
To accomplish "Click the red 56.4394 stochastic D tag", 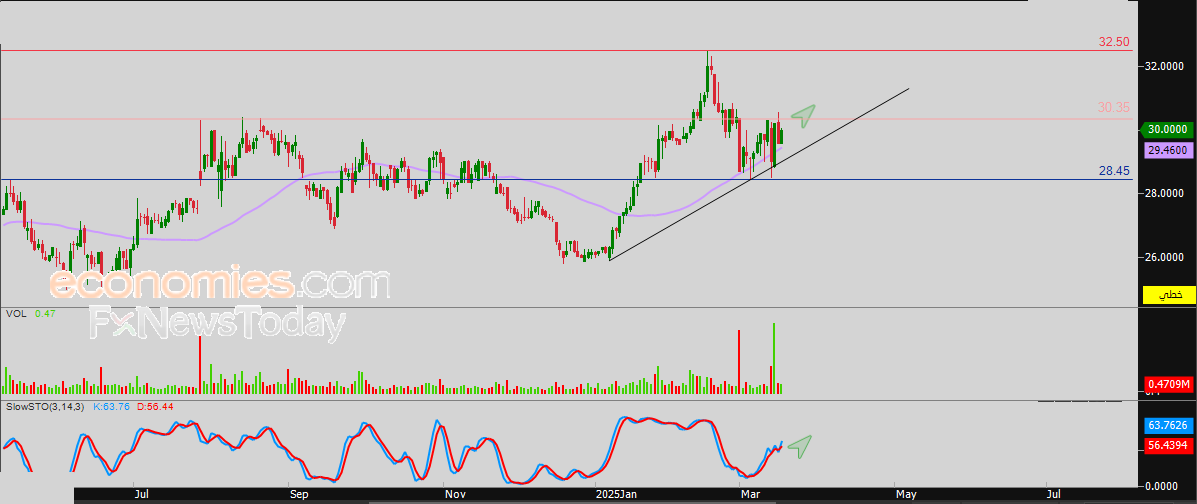I will point(1168,444).
